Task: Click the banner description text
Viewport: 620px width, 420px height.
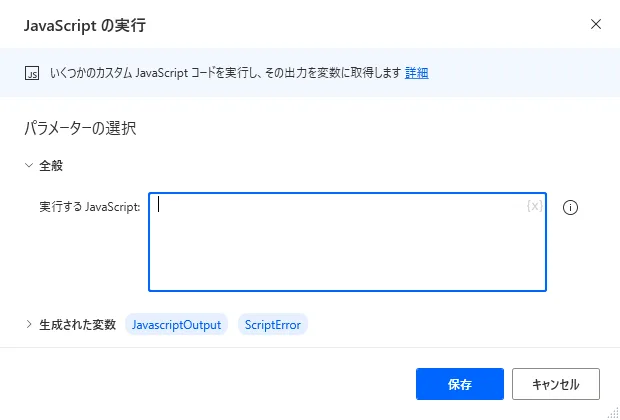Action: click(x=225, y=73)
